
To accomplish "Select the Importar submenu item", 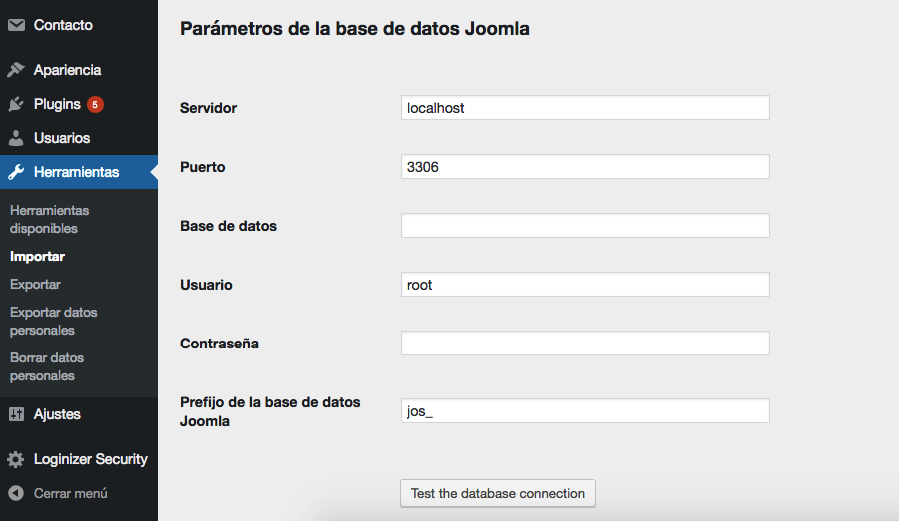I will click(37, 256).
